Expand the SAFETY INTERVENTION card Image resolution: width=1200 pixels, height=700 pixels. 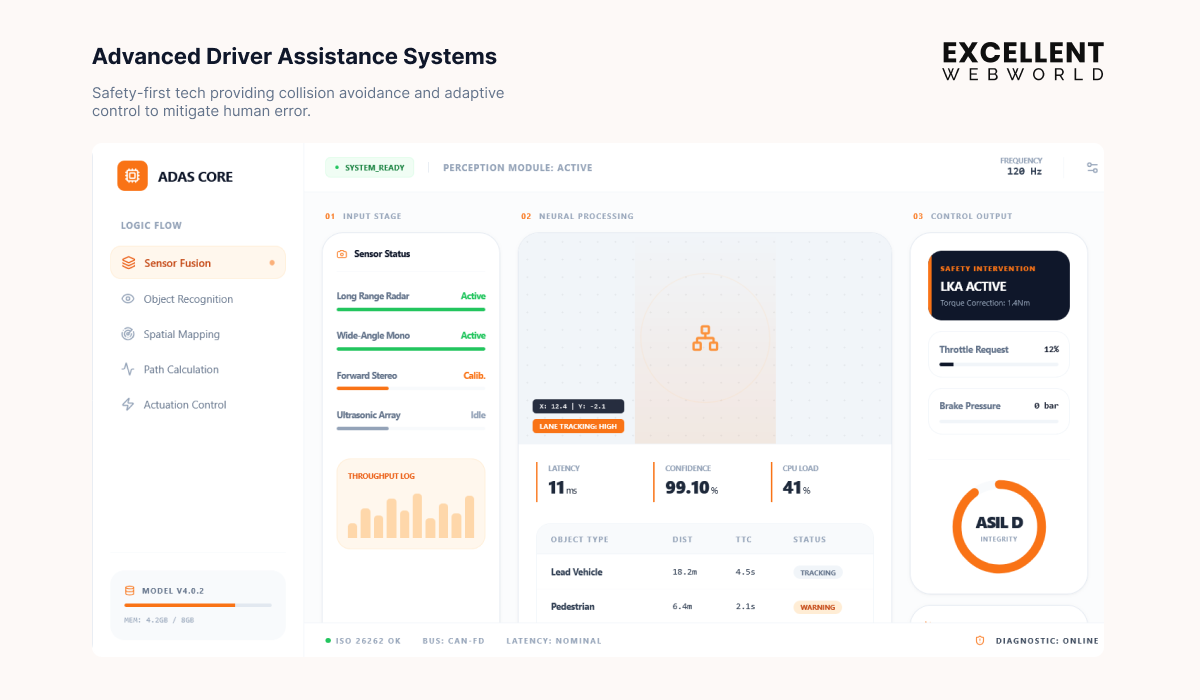pyautogui.click(x=998, y=285)
